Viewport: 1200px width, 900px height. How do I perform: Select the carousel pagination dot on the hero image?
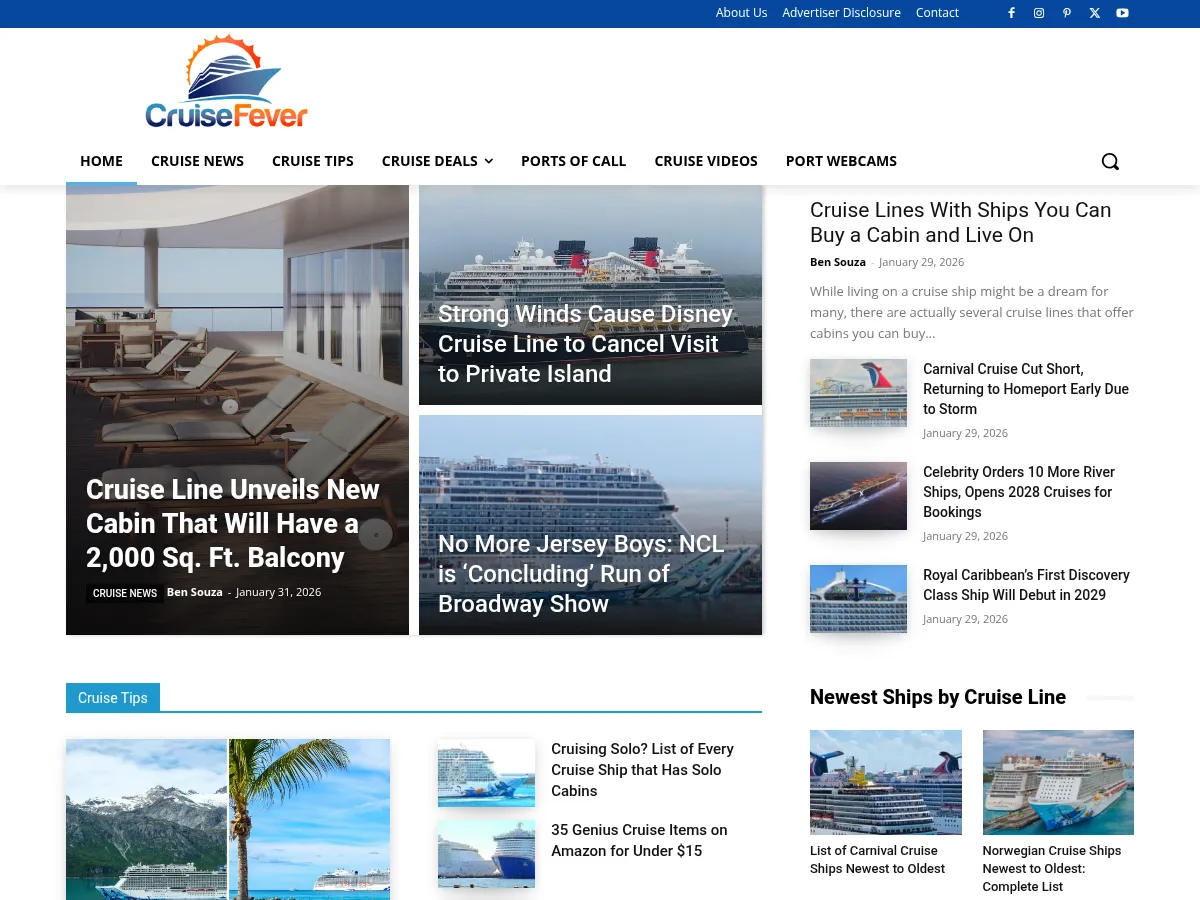click(x=375, y=535)
